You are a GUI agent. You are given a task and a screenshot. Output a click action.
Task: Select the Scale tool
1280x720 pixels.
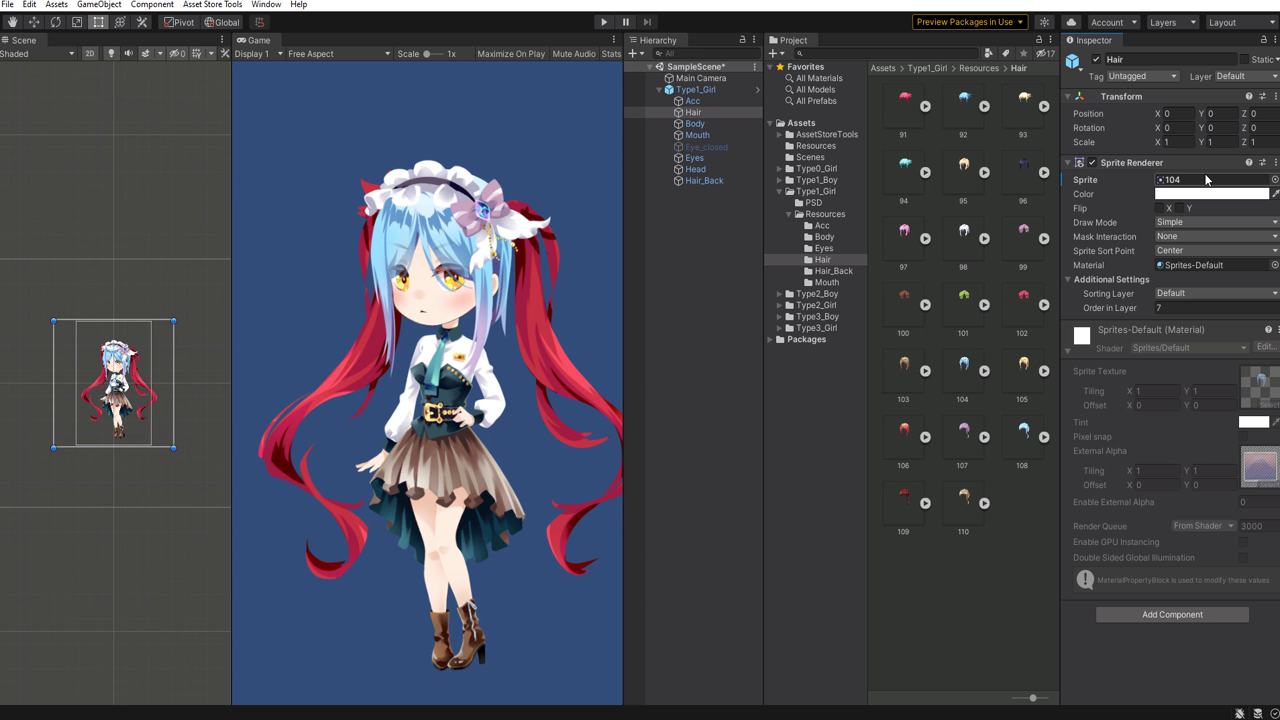(77, 22)
